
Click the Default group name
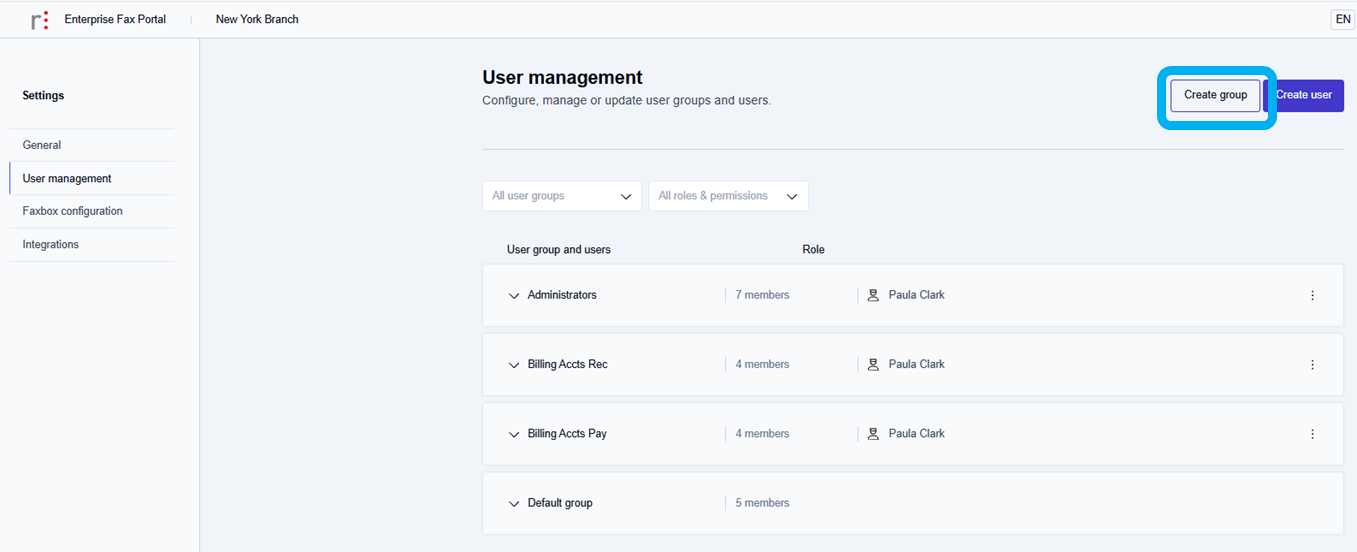560,503
